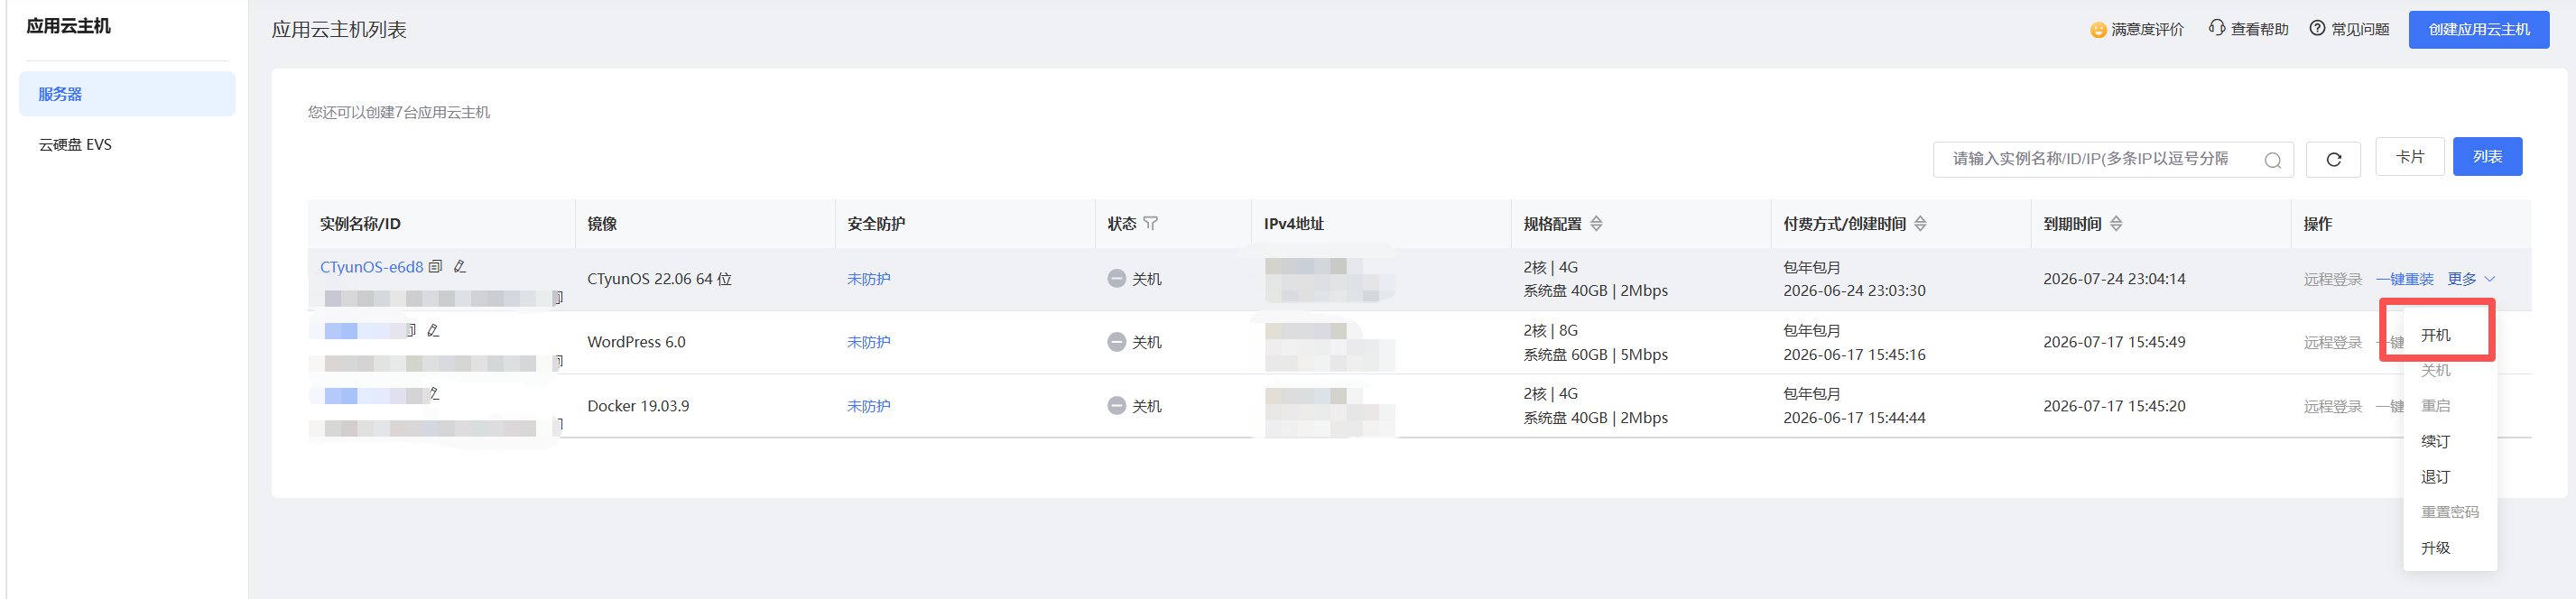The width and height of the screenshot is (2576, 599).
Task: Open the 状态 column filter icon
Action: pyautogui.click(x=1150, y=224)
